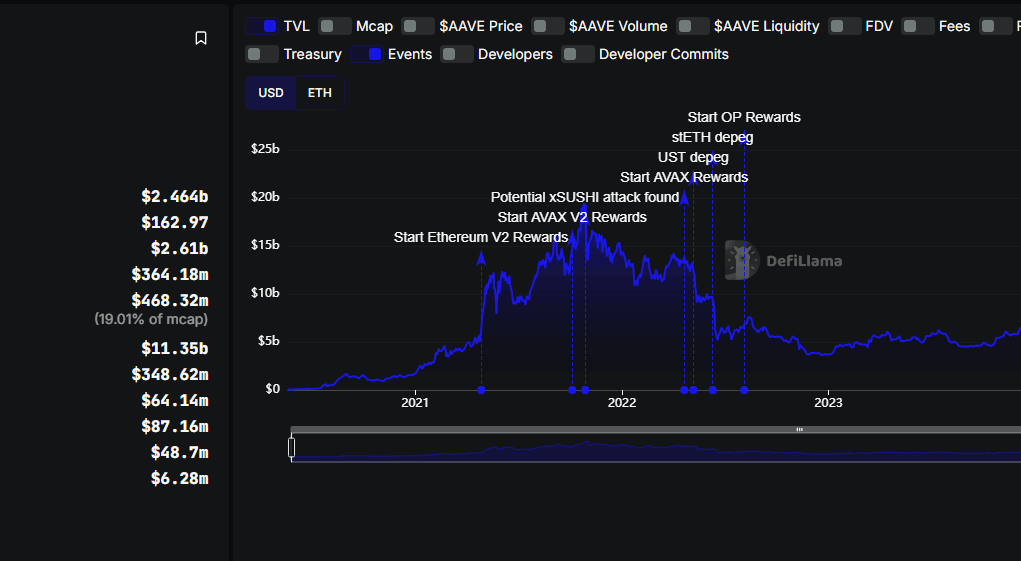Enable the Mcap toggle
This screenshot has height=561, width=1021.
pyautogui.click(x=335, y=26)
